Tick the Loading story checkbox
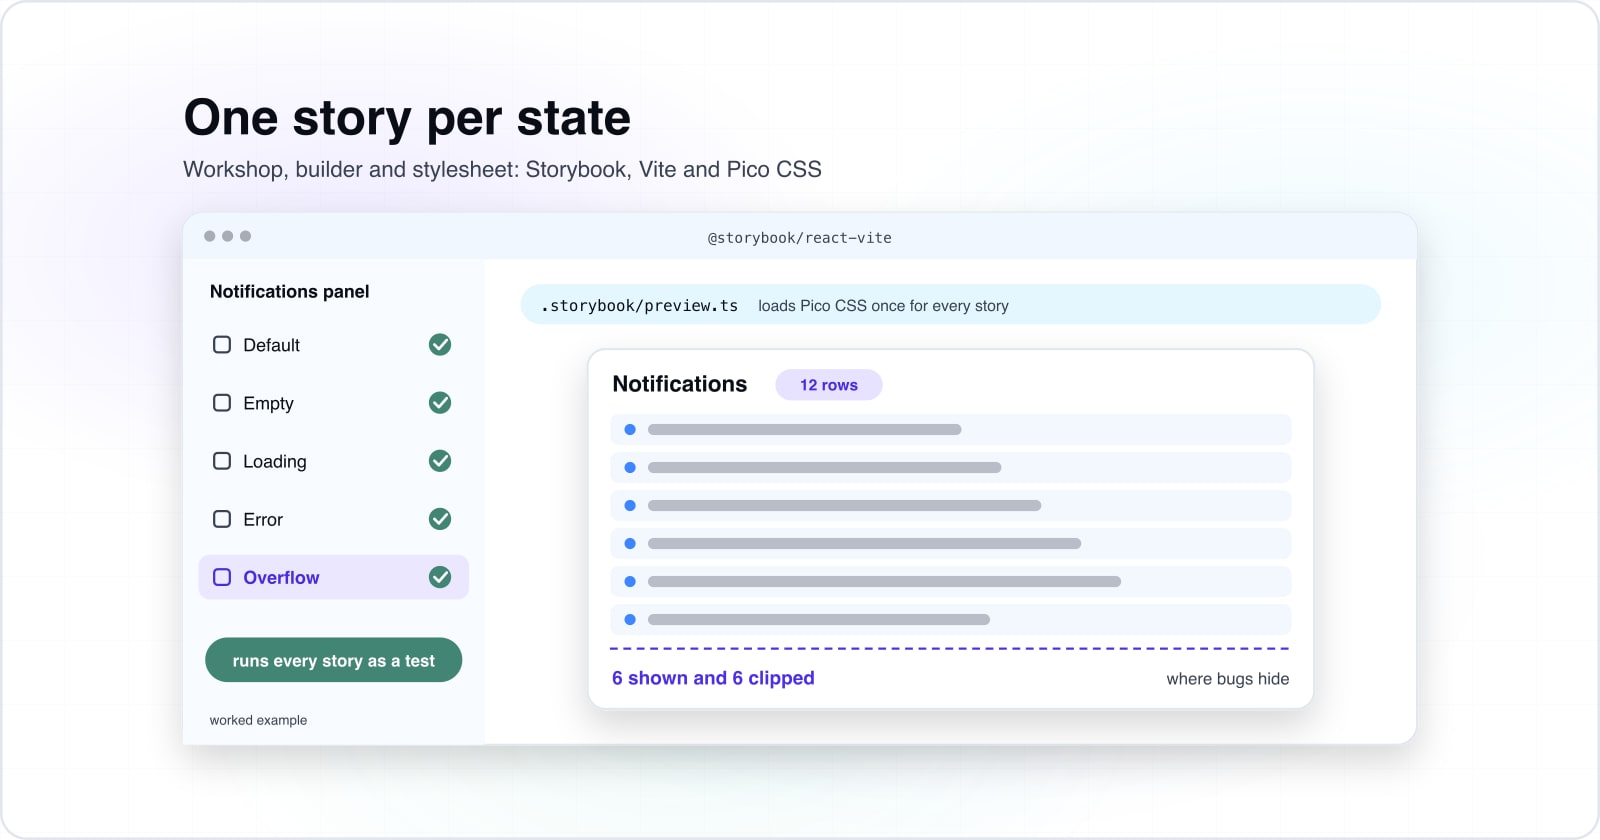The width and height of the screenshot is (1600, 840). [x=222, y=461]
